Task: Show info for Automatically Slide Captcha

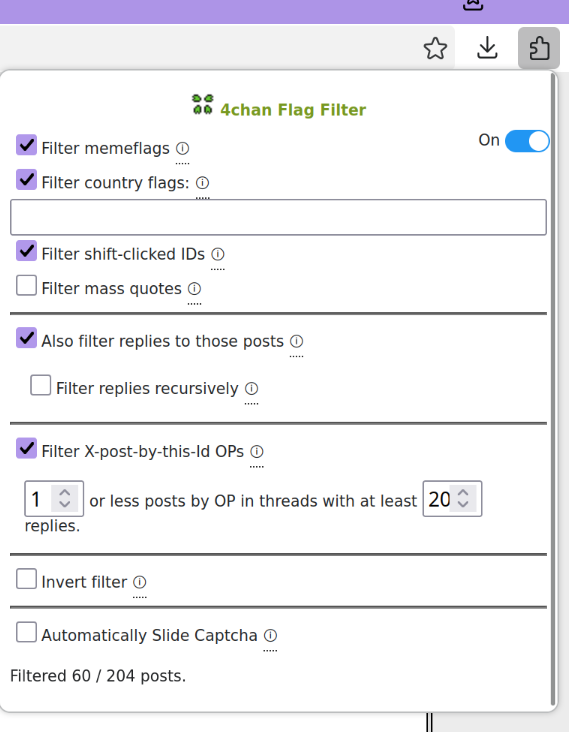Action: [x=270, y=635]
